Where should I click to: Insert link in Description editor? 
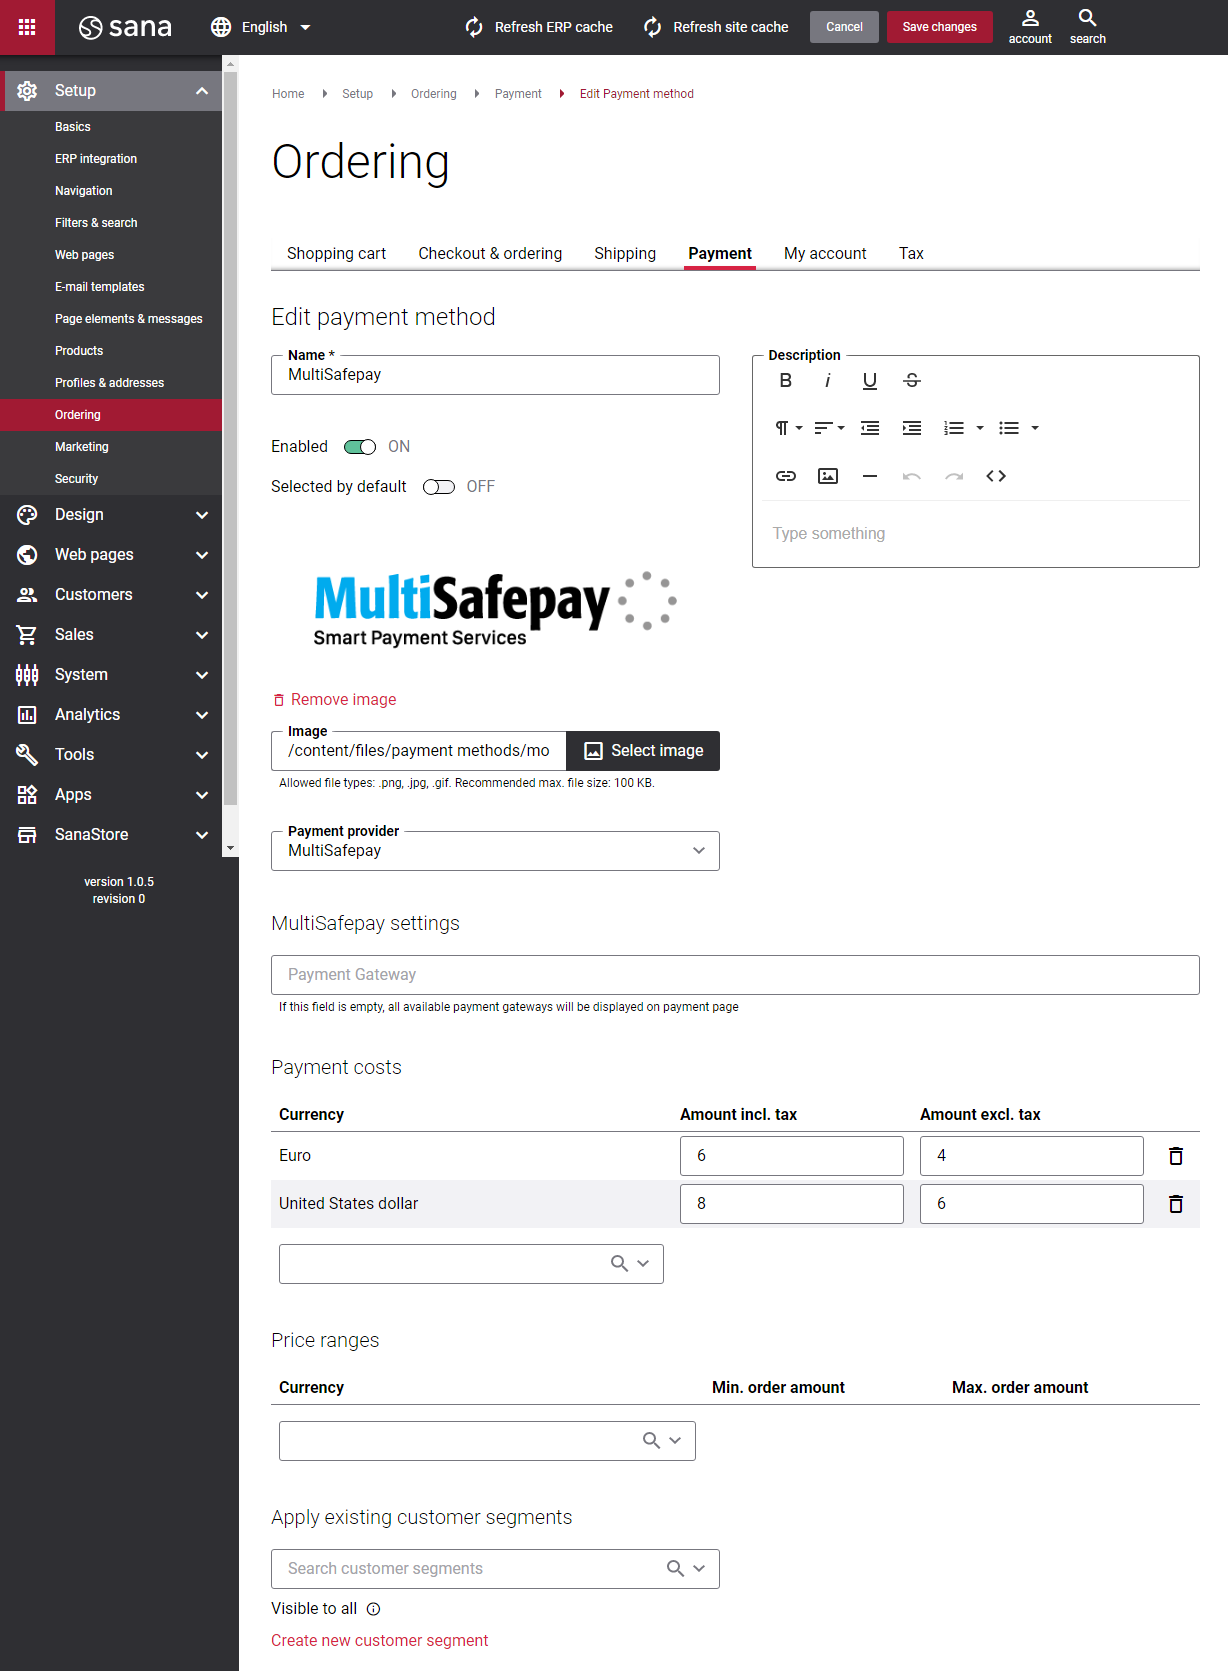786,476
